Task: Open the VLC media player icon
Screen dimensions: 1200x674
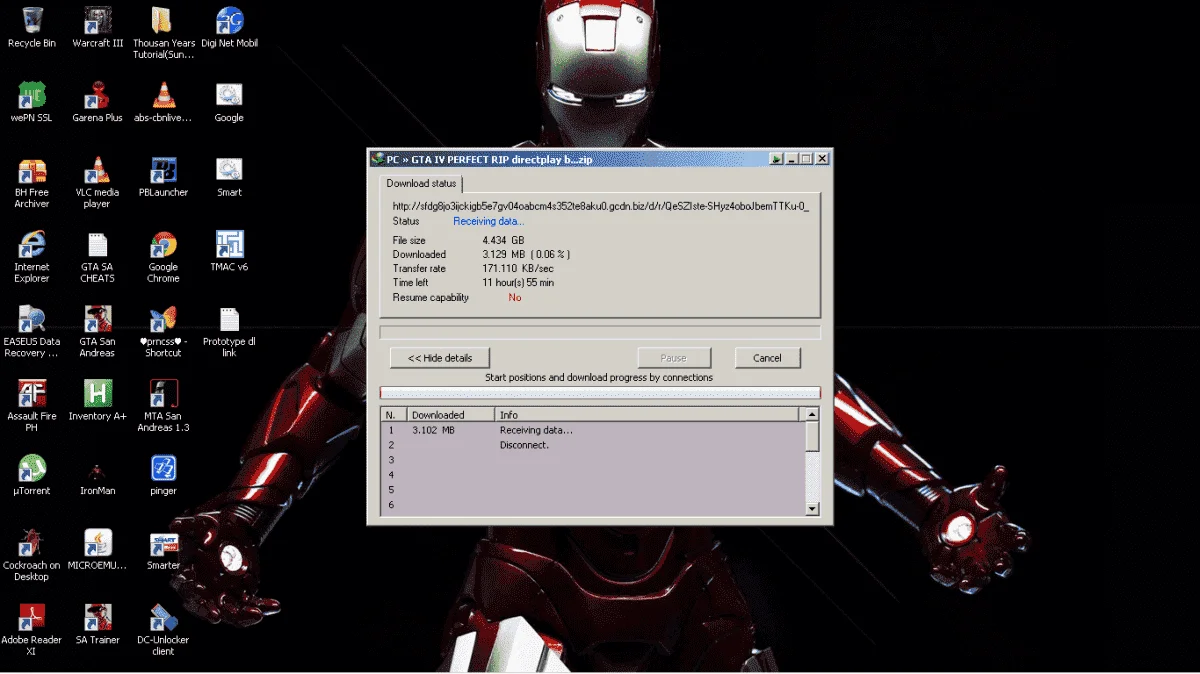Action: (x=98, y=182)
